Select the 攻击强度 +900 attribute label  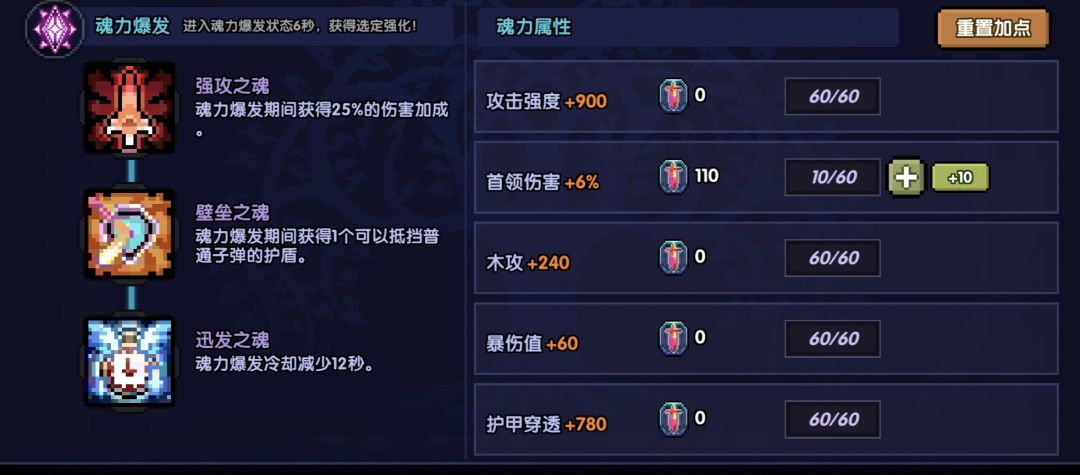coord(546,101)
